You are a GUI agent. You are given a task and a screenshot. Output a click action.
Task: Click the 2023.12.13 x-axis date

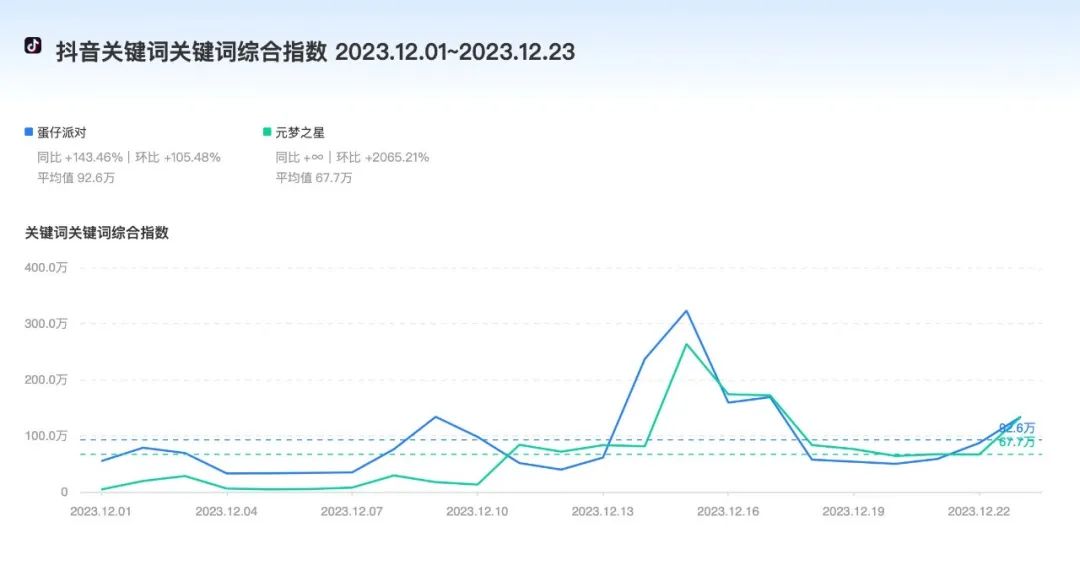click(603, 511)
